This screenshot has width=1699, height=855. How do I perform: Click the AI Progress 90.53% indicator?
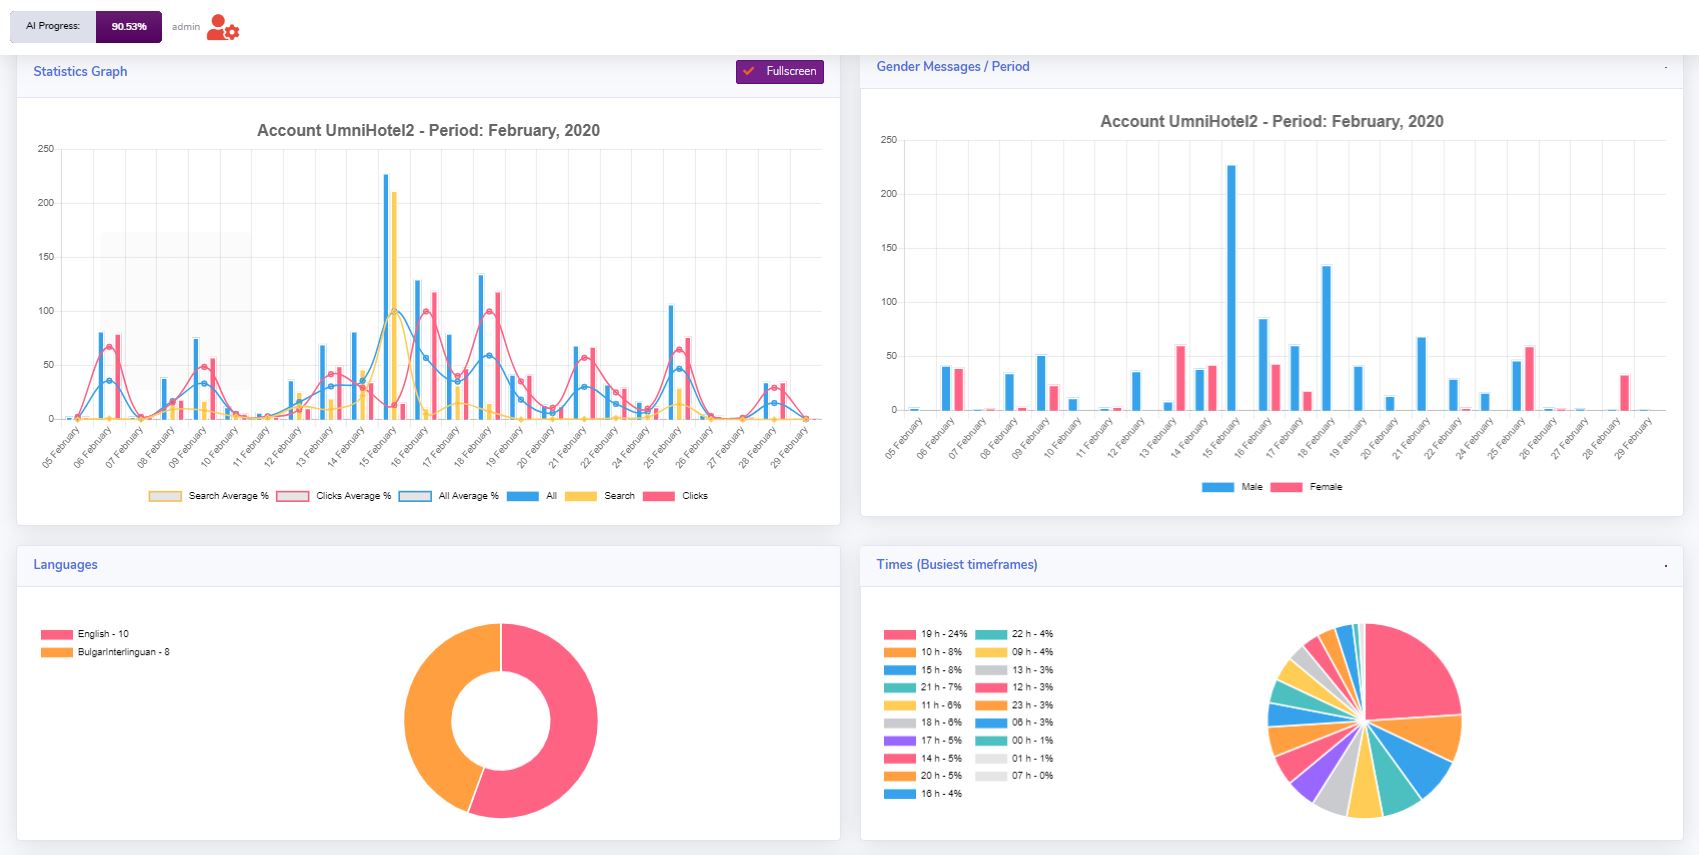(86, 27)
